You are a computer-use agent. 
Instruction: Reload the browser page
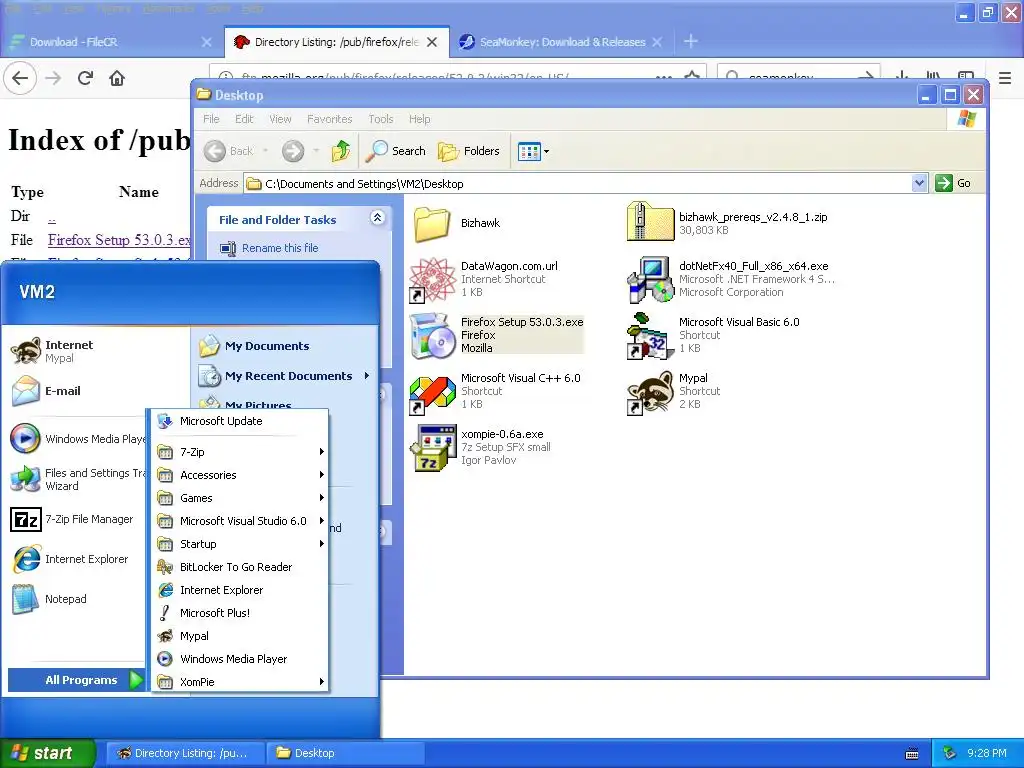click(x=85, y=78)
